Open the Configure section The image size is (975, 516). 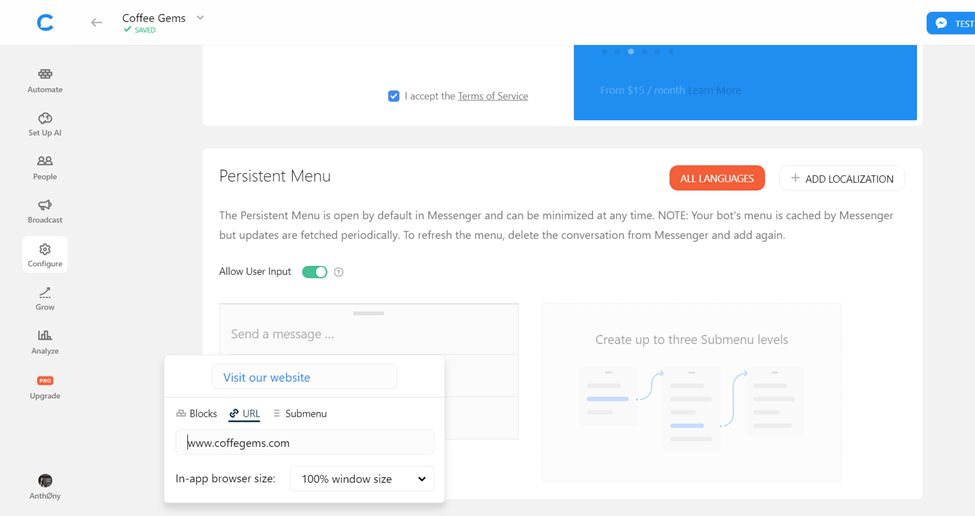[45, 255]
